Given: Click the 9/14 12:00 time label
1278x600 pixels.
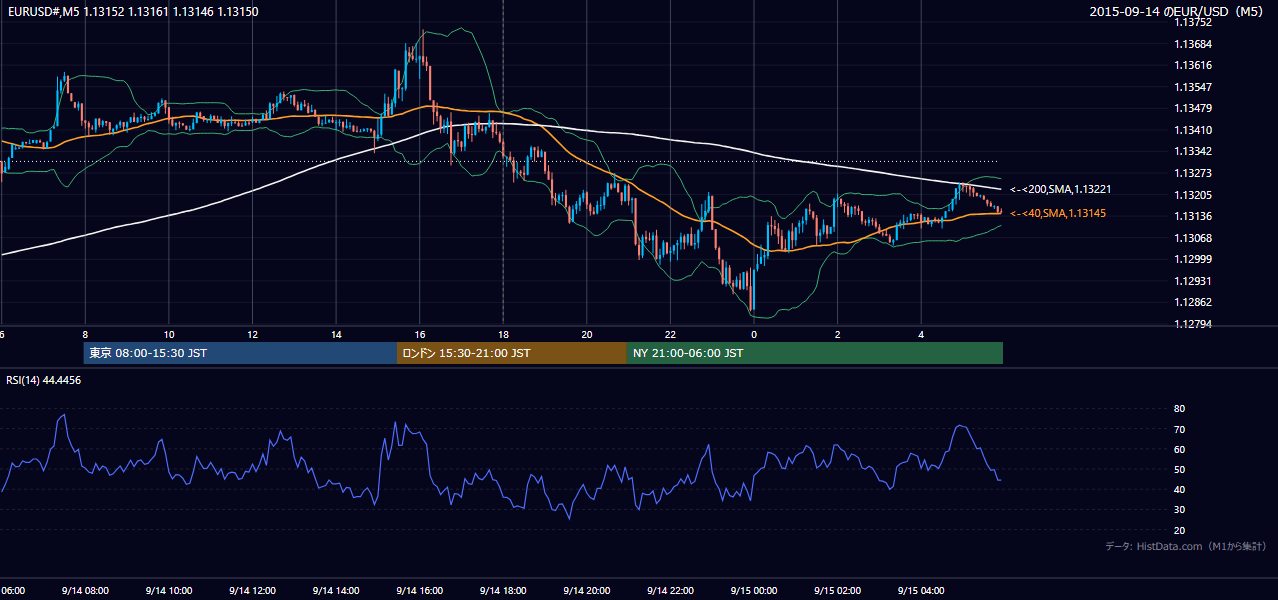Looking at the screenshot, I should point(252,590).
